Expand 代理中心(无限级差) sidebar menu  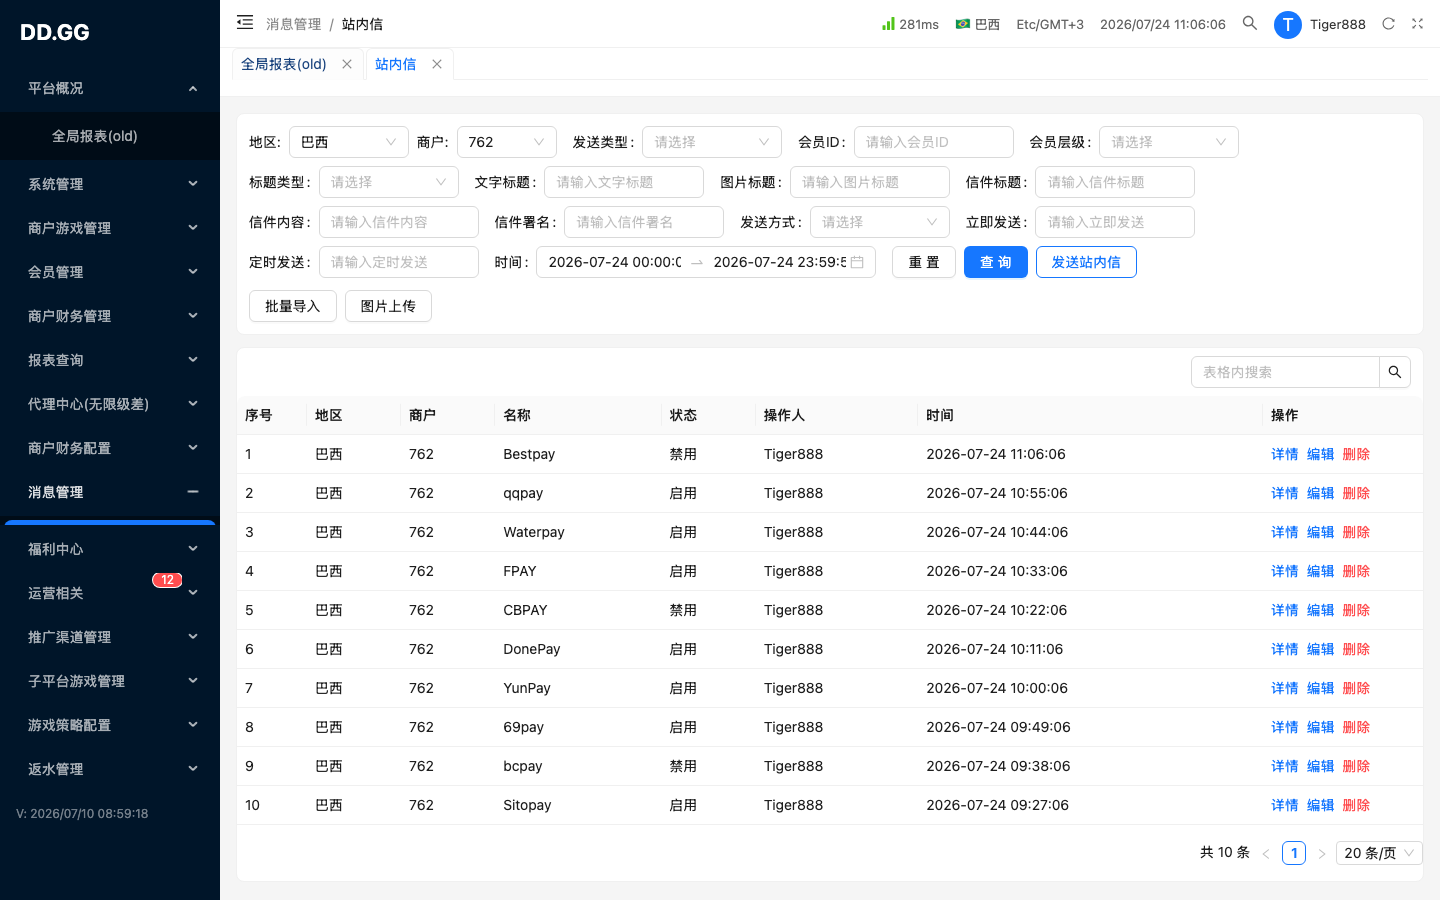110,404
